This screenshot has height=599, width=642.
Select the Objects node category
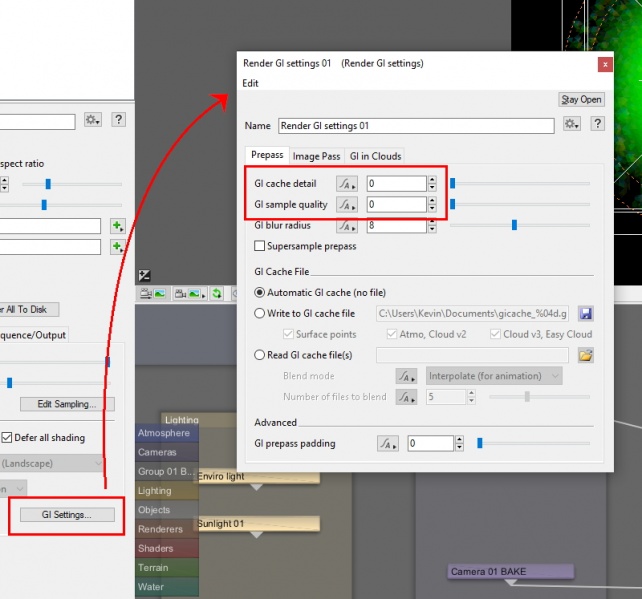167,510
